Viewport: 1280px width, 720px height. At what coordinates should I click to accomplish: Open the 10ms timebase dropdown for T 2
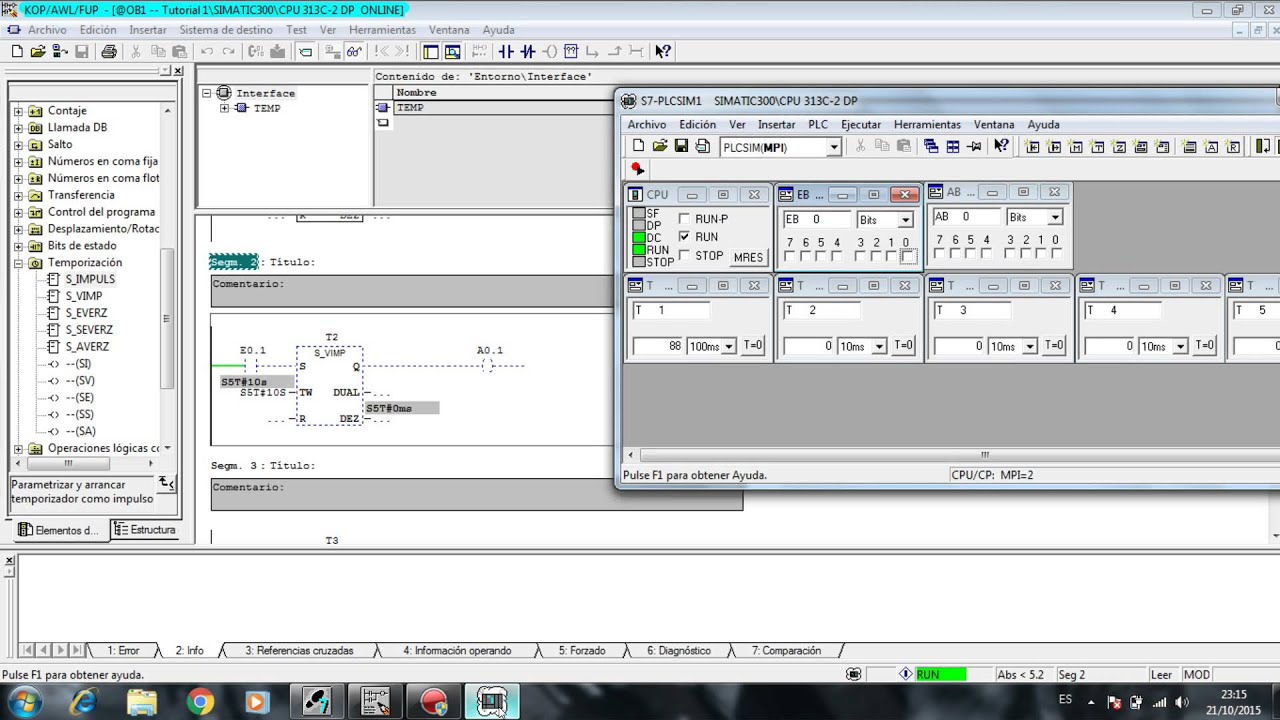pyautogui.click(x=879, y=346)
